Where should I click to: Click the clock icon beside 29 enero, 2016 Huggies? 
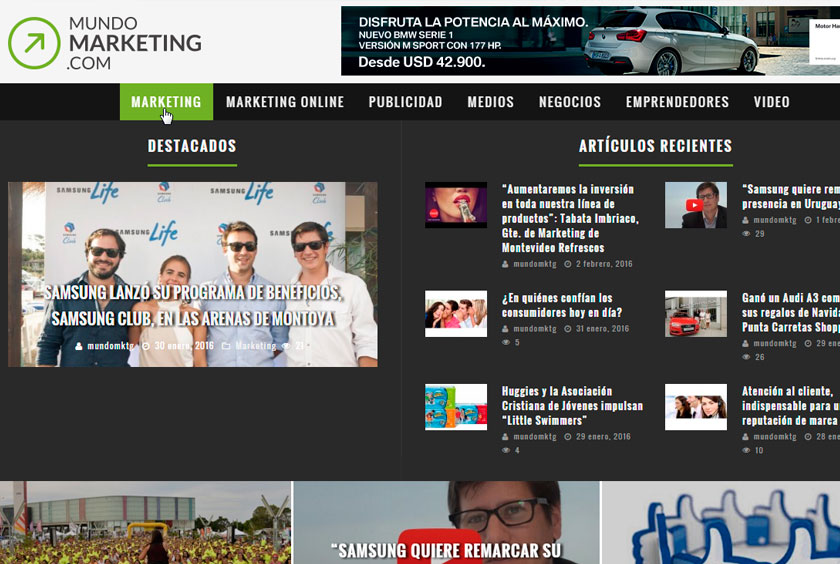pos(568,437)
